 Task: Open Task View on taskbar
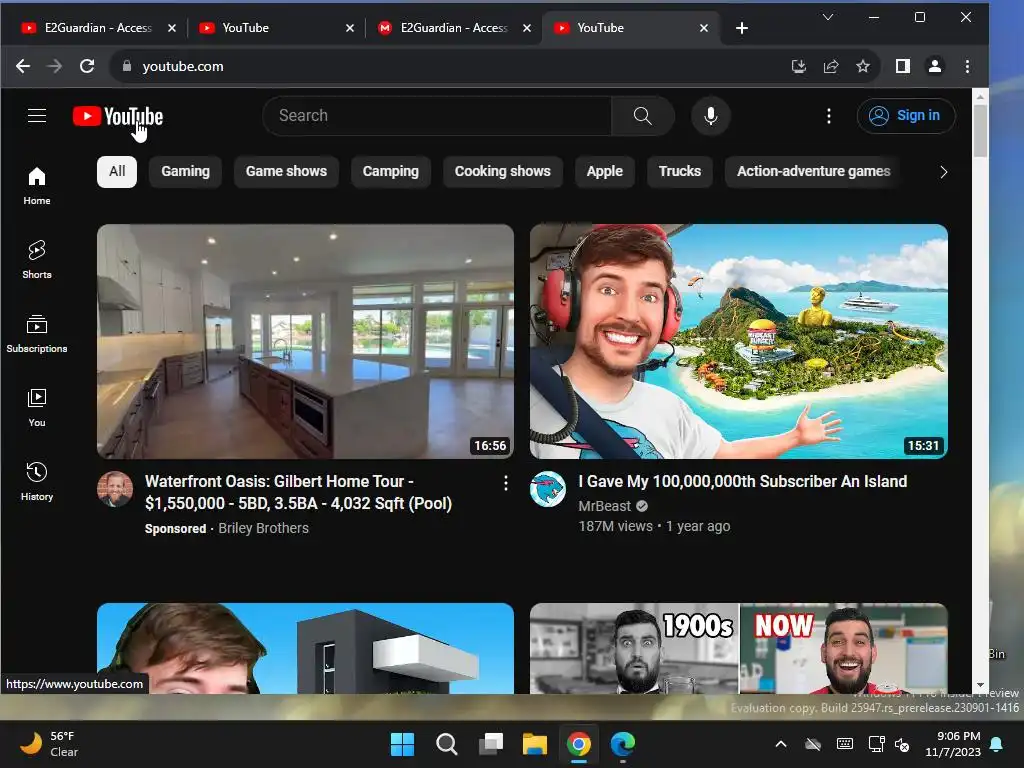pos(490,744)
